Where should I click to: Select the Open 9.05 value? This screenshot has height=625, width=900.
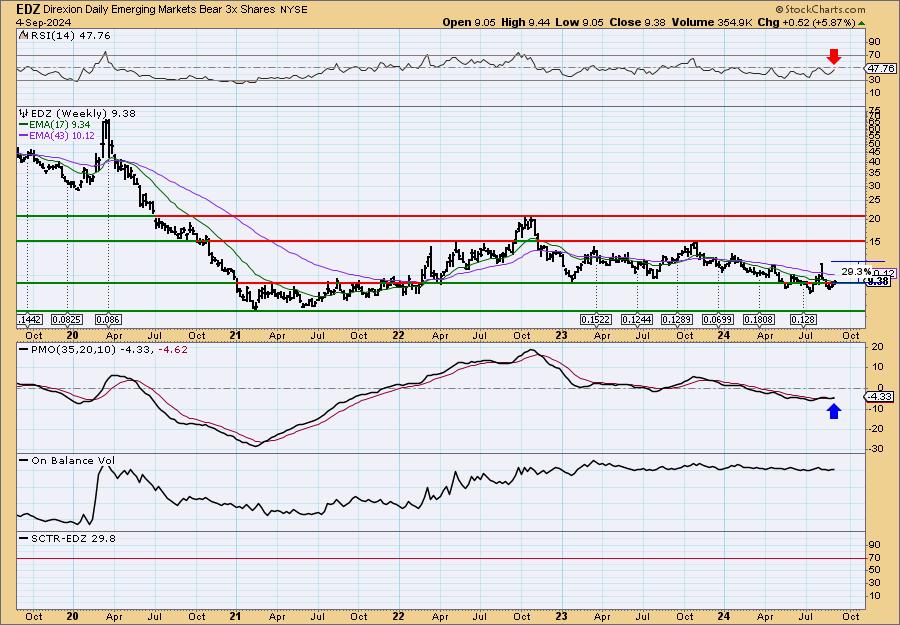point(469,22)
